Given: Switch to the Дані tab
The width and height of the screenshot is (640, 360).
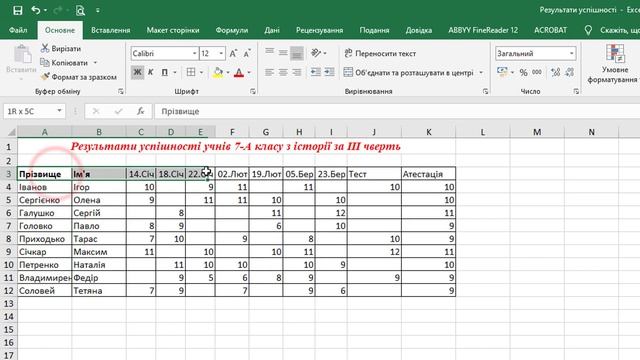Looking at the screenshot, I should [272, 30].
